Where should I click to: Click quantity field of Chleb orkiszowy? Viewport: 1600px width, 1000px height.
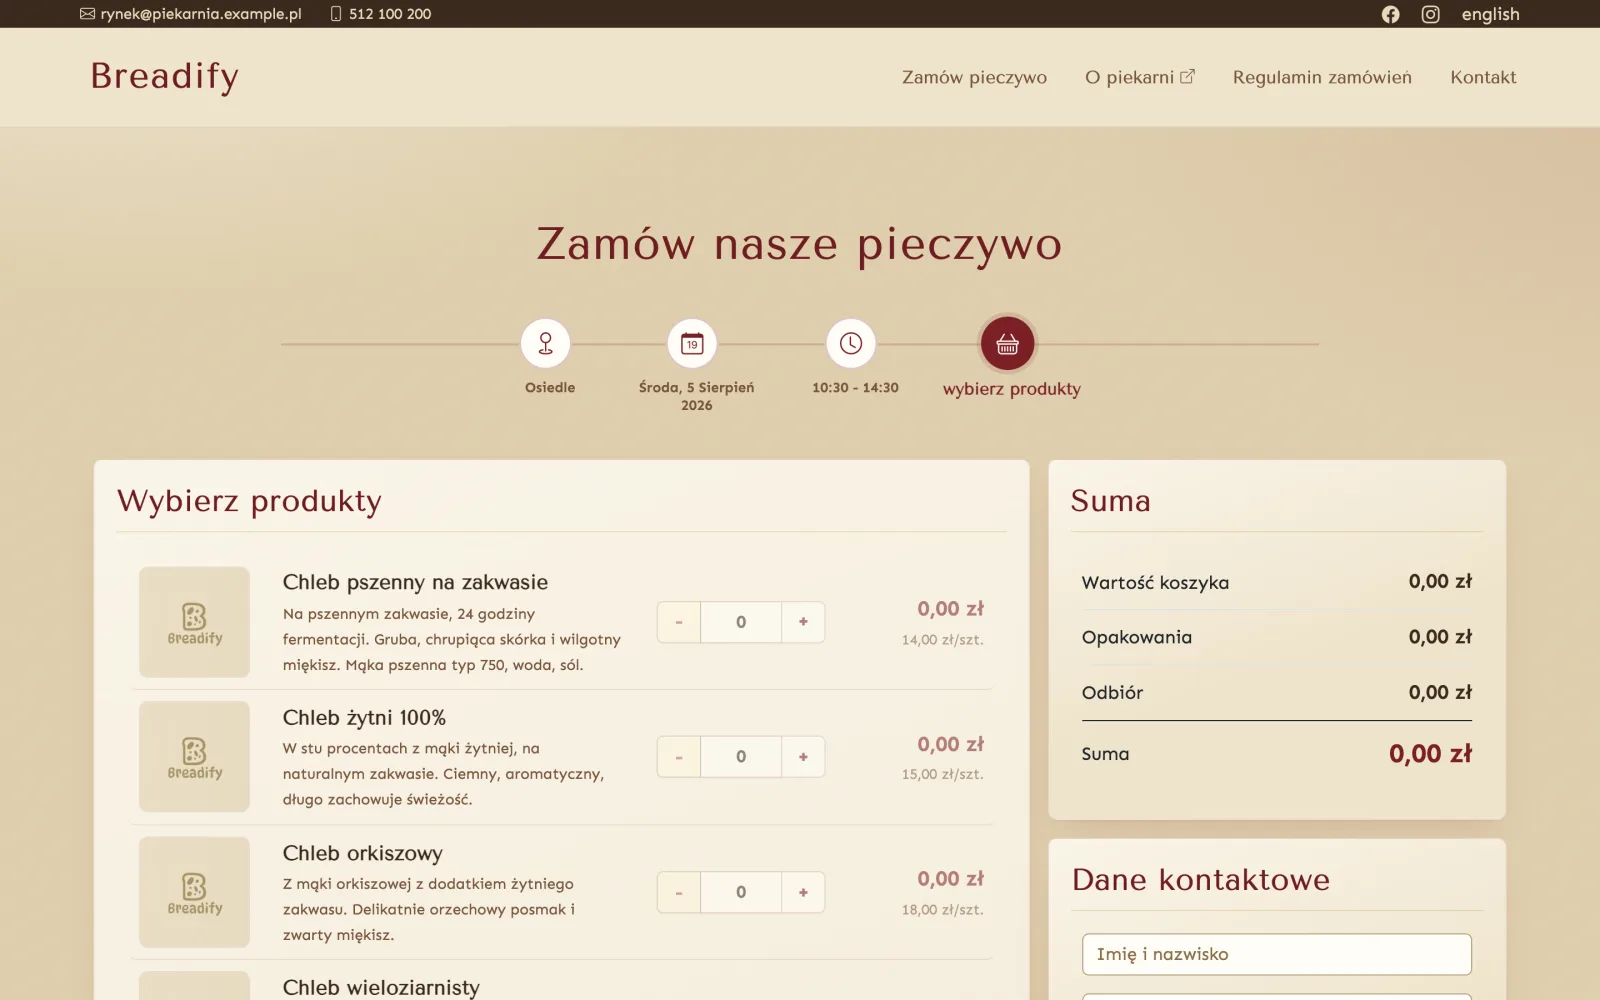click(x=741, y=892)
